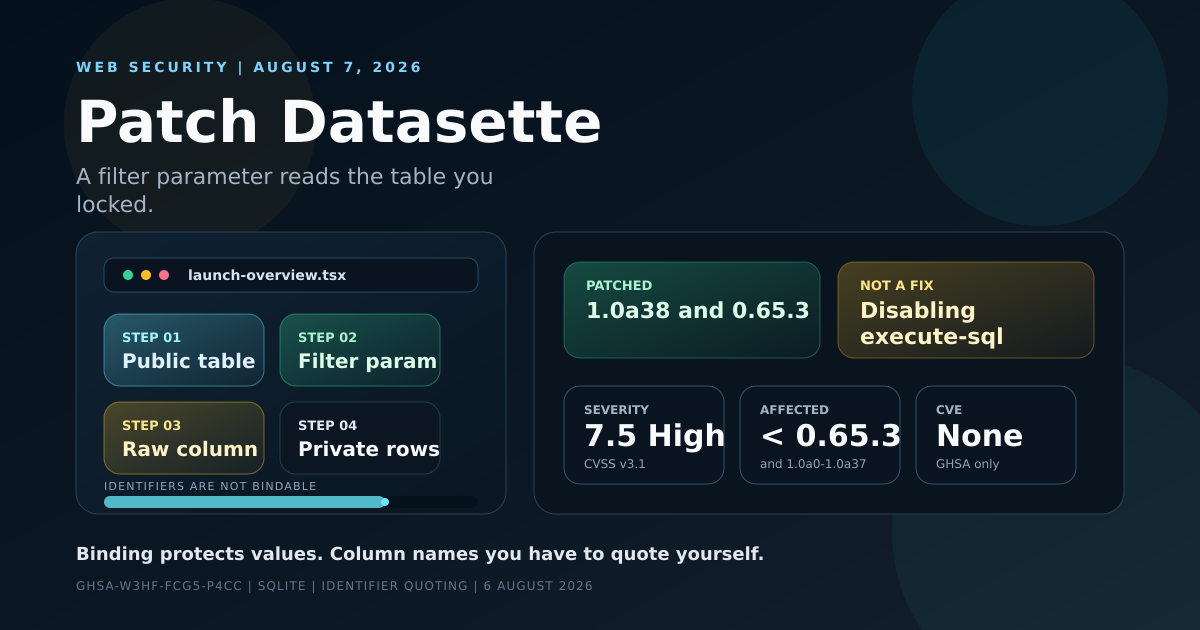
Task: Open the Step 04 Private rows card
Action: (360, 438)
